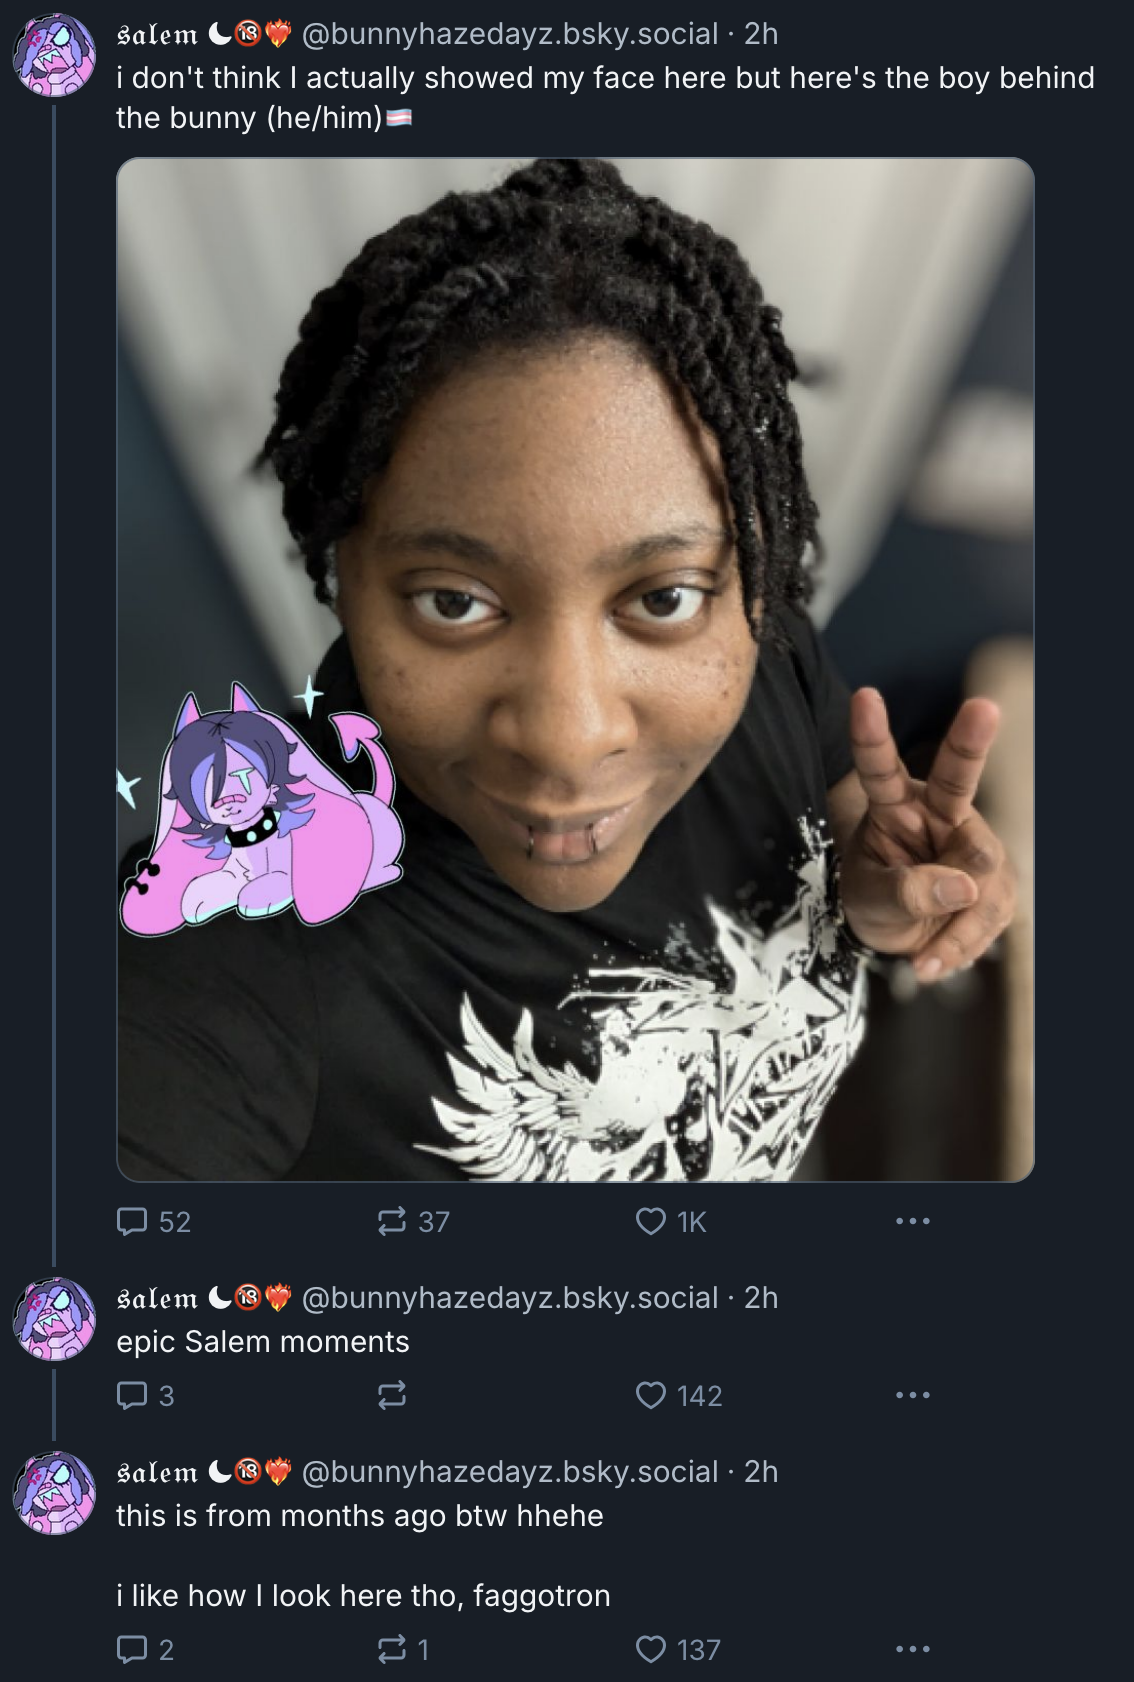1134x1682 pixels.
Task: Open more options on the last post
Action: pos(913,1649)
